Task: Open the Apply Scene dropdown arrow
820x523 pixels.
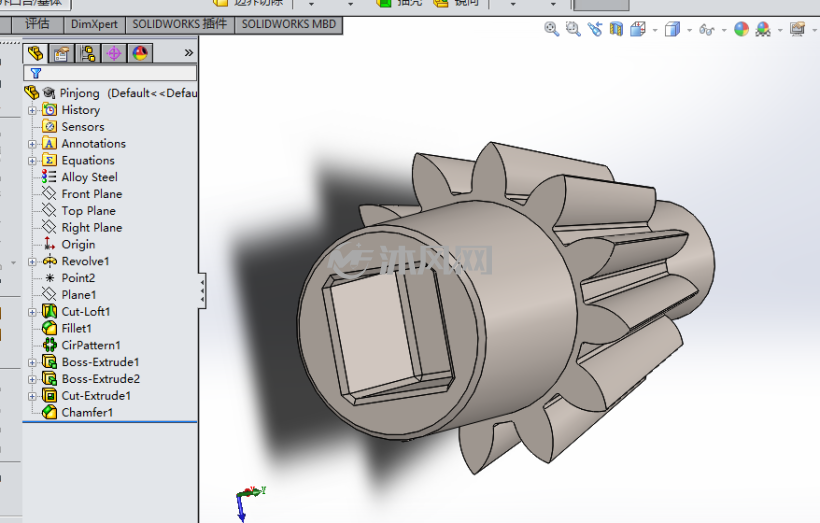Action: pos(780,30)
